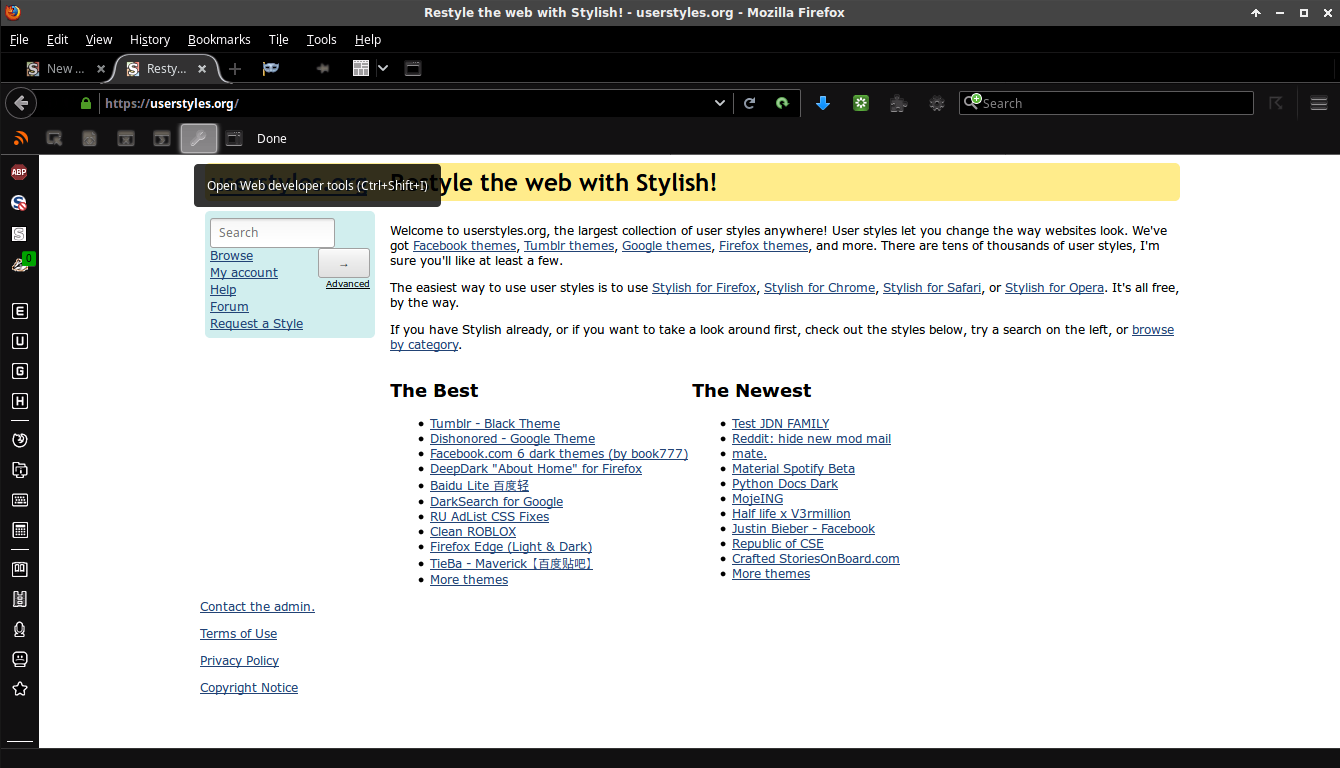This screenshot has height=768, width=1340.
Task: Click the E letter icon in sidebar
Action: 19,311
